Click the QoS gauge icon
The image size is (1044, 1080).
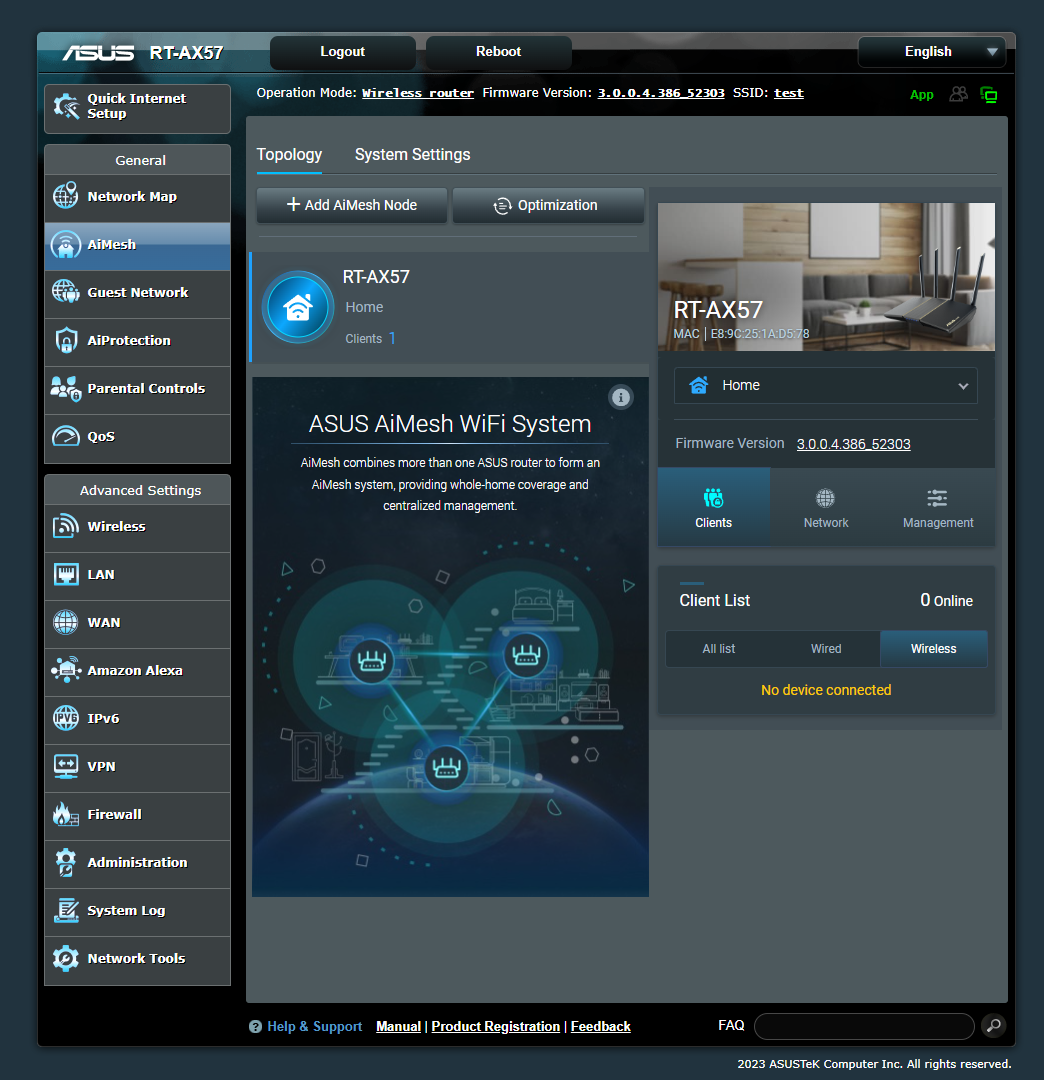point(66,436)
